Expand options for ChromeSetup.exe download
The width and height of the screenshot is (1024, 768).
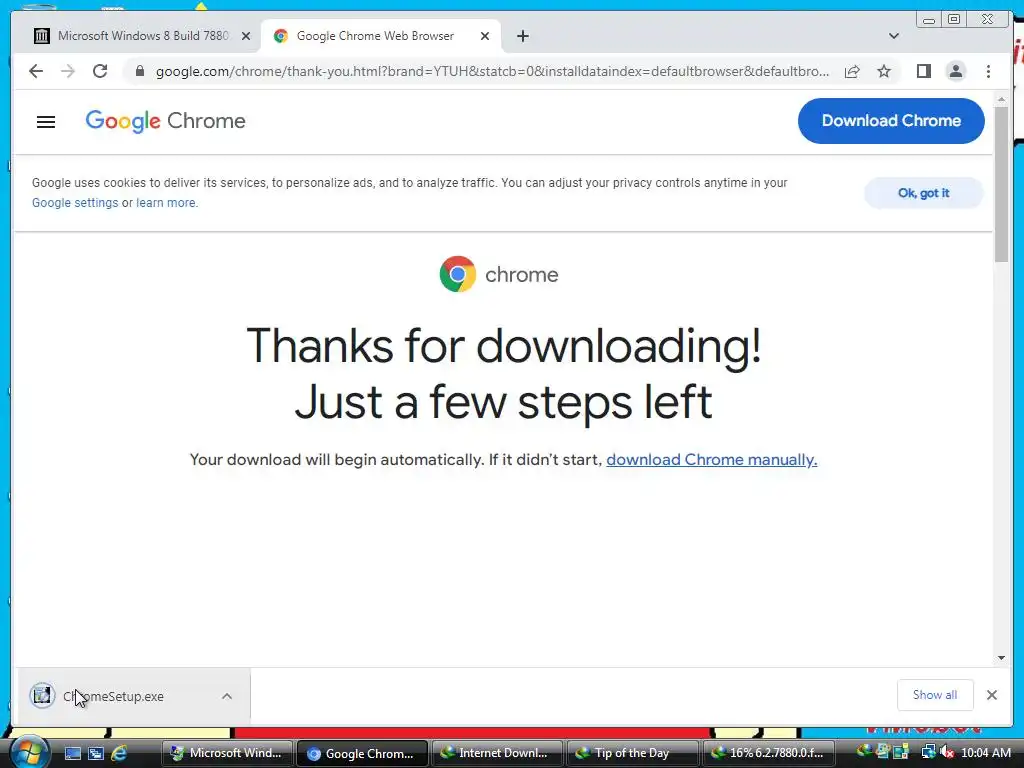tap(227, 696)
